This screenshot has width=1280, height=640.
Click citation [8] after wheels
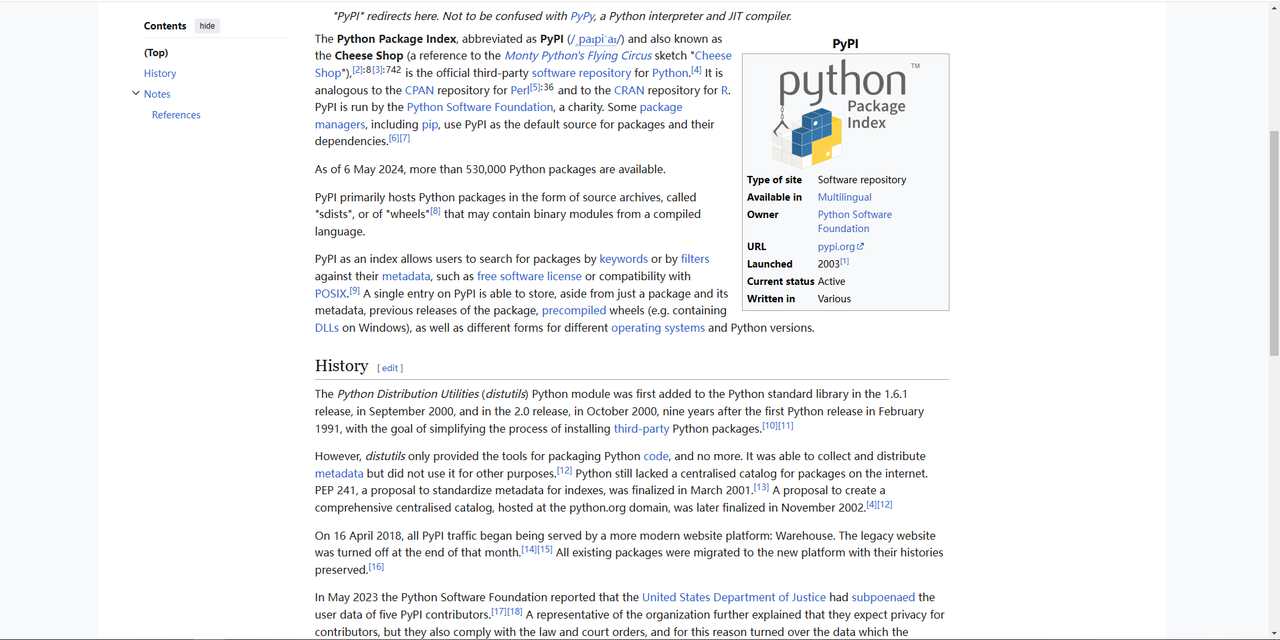click(x=435, y=210)
